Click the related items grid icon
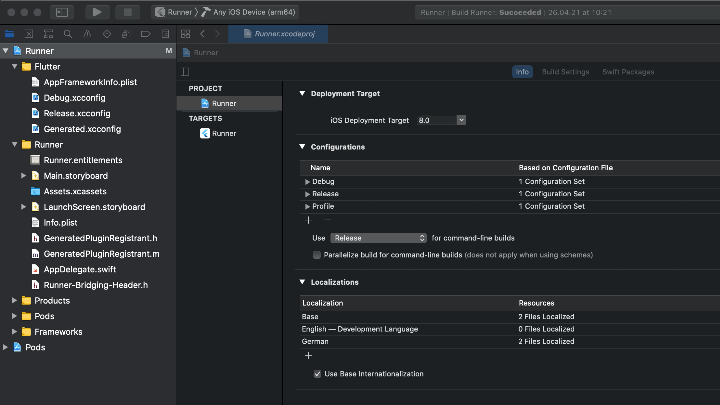The height and width of the screenshot is (405, 720). [x=186, y=34]
